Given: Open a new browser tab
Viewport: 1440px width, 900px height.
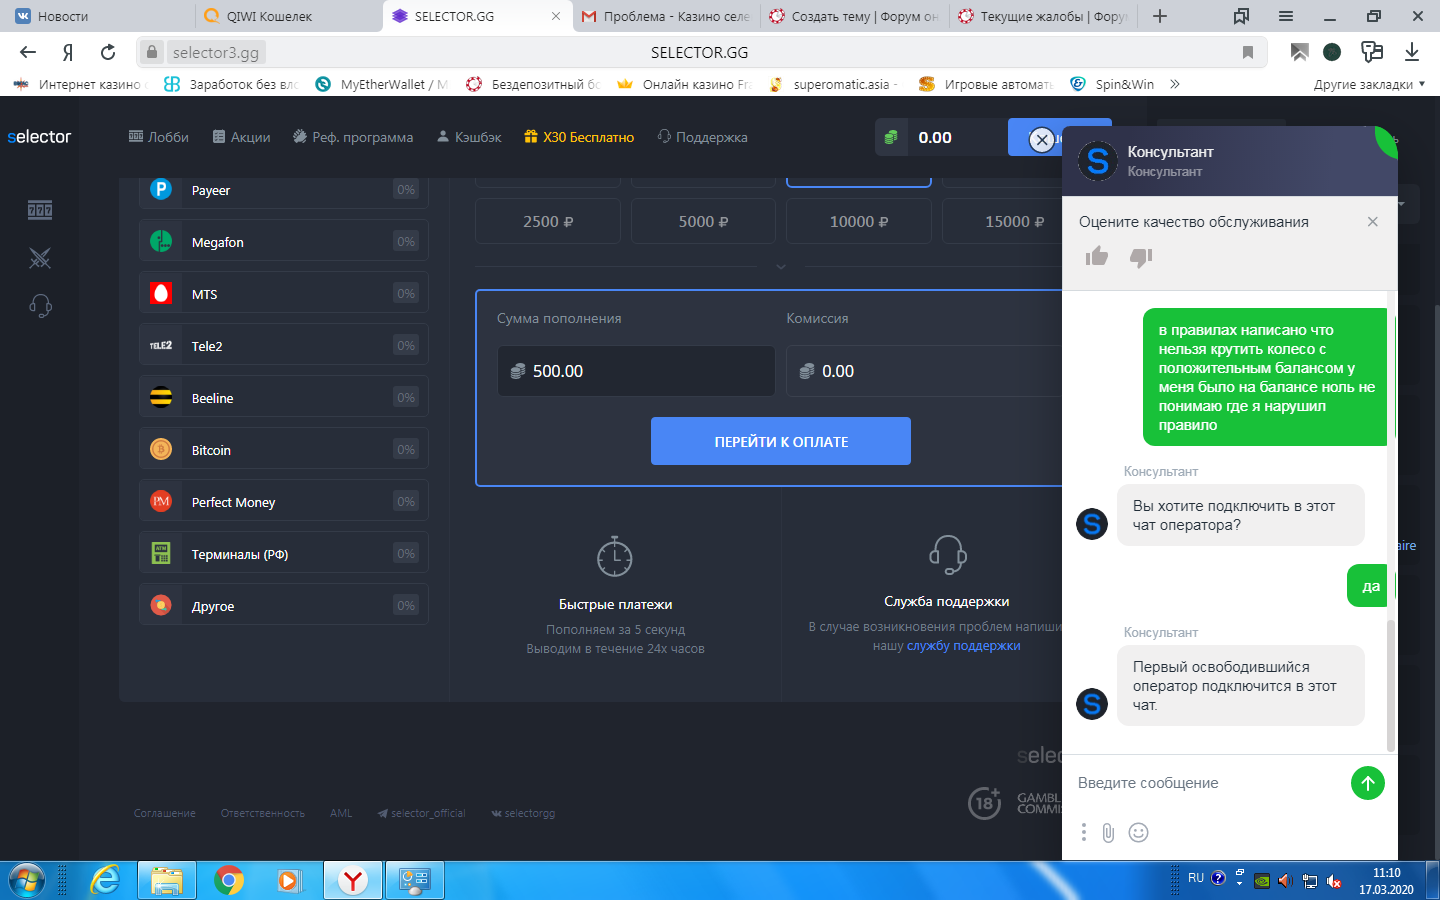Looking at the screenshot, I should click(x=1160, y=16).
